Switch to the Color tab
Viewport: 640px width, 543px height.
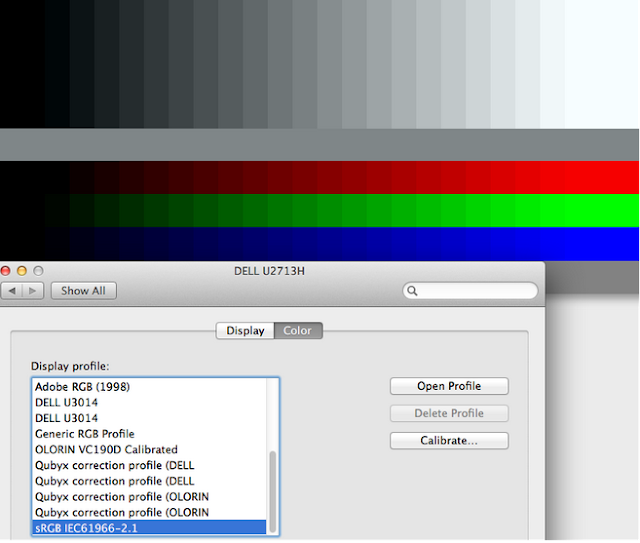coord(298,331)
